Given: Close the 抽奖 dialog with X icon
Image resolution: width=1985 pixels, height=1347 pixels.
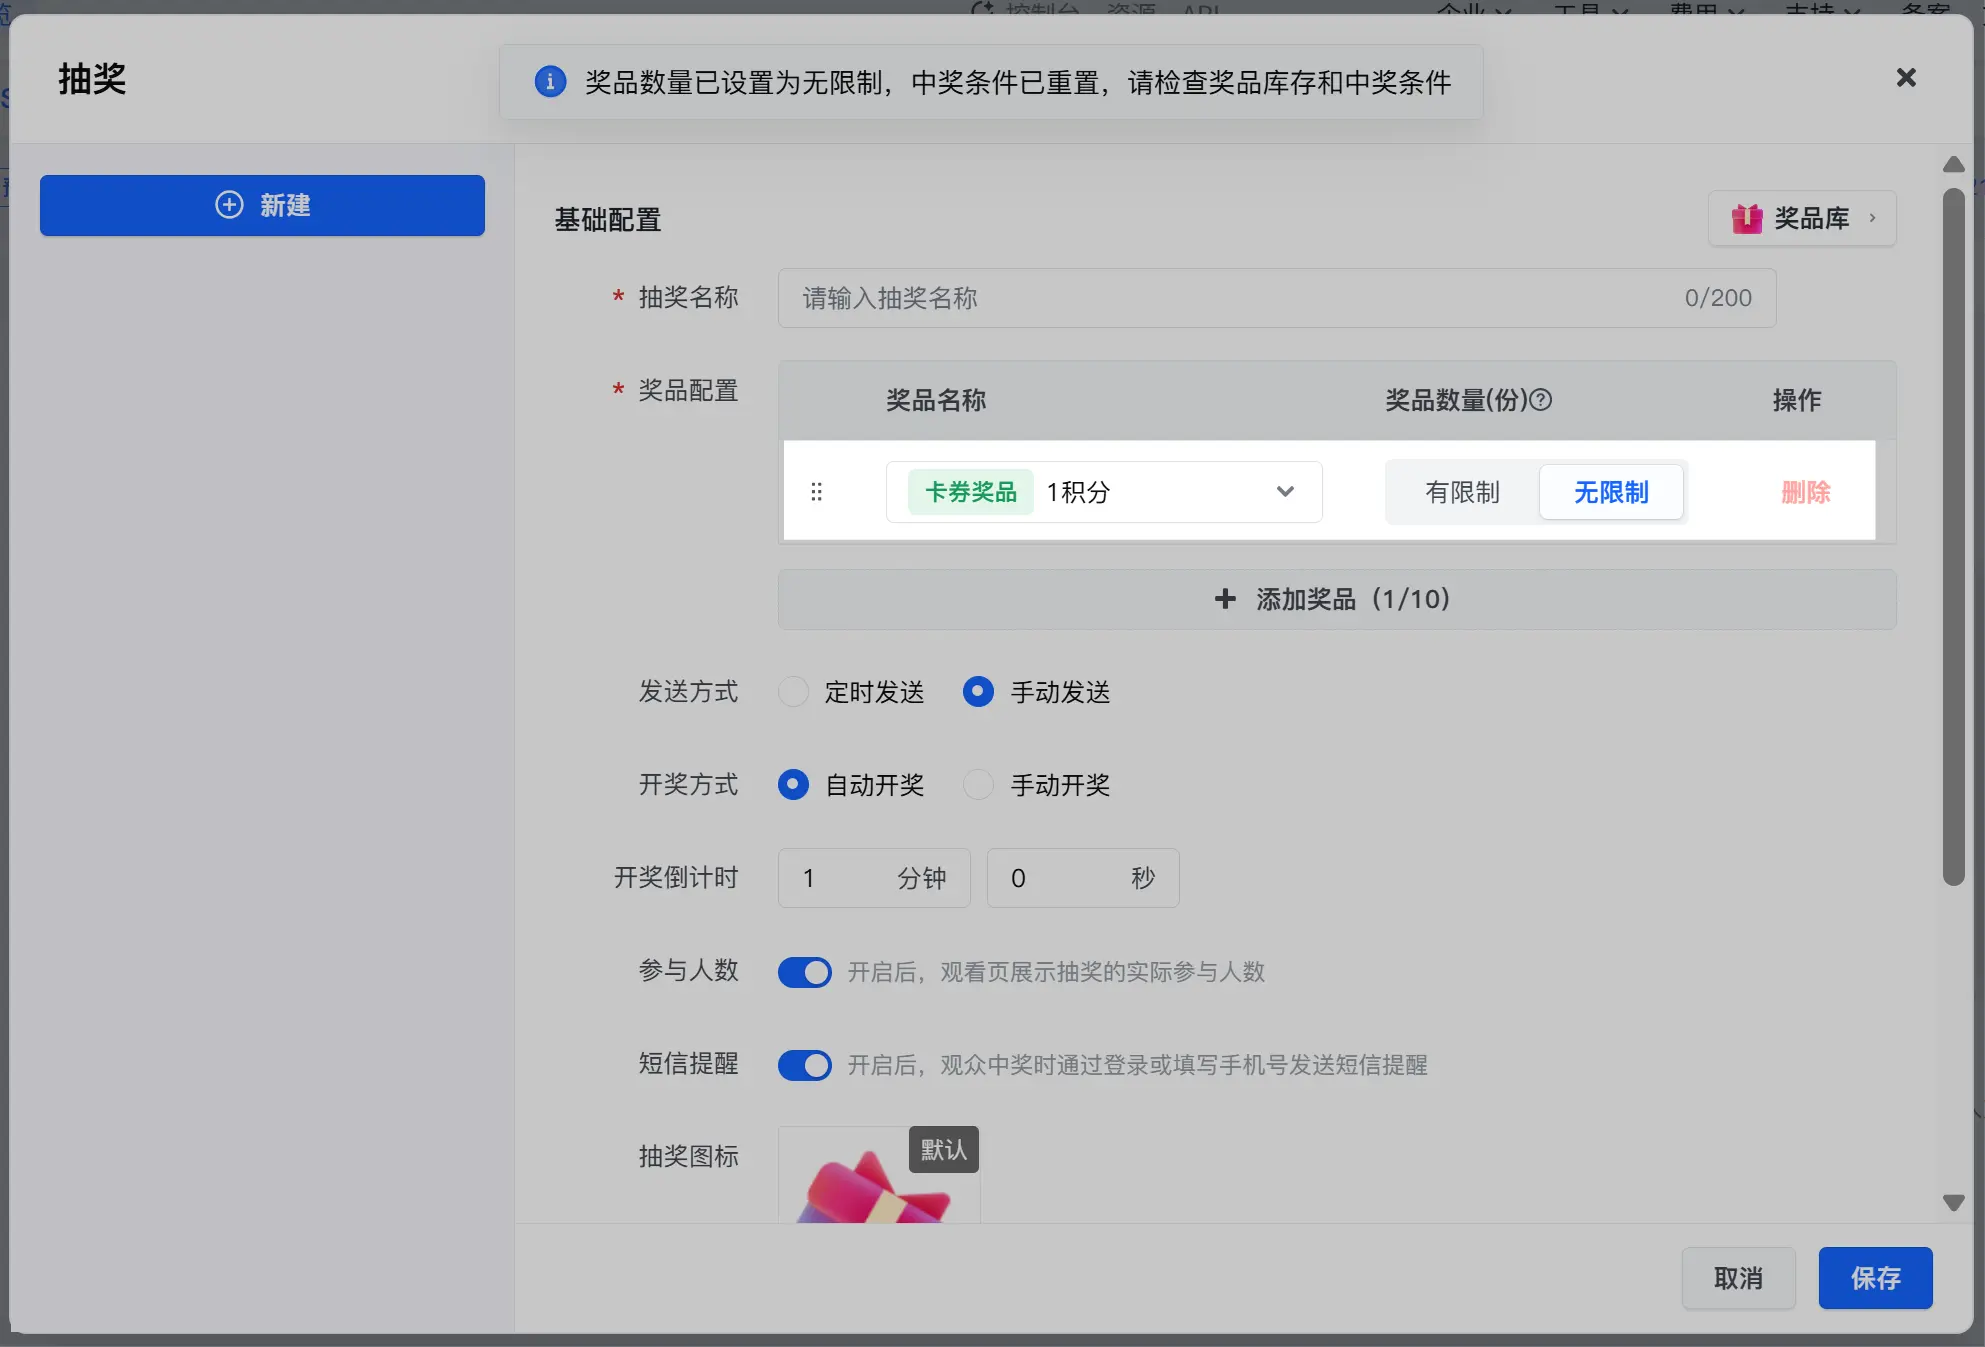Looking at the screenshot, I should (x=1906, y=78).
